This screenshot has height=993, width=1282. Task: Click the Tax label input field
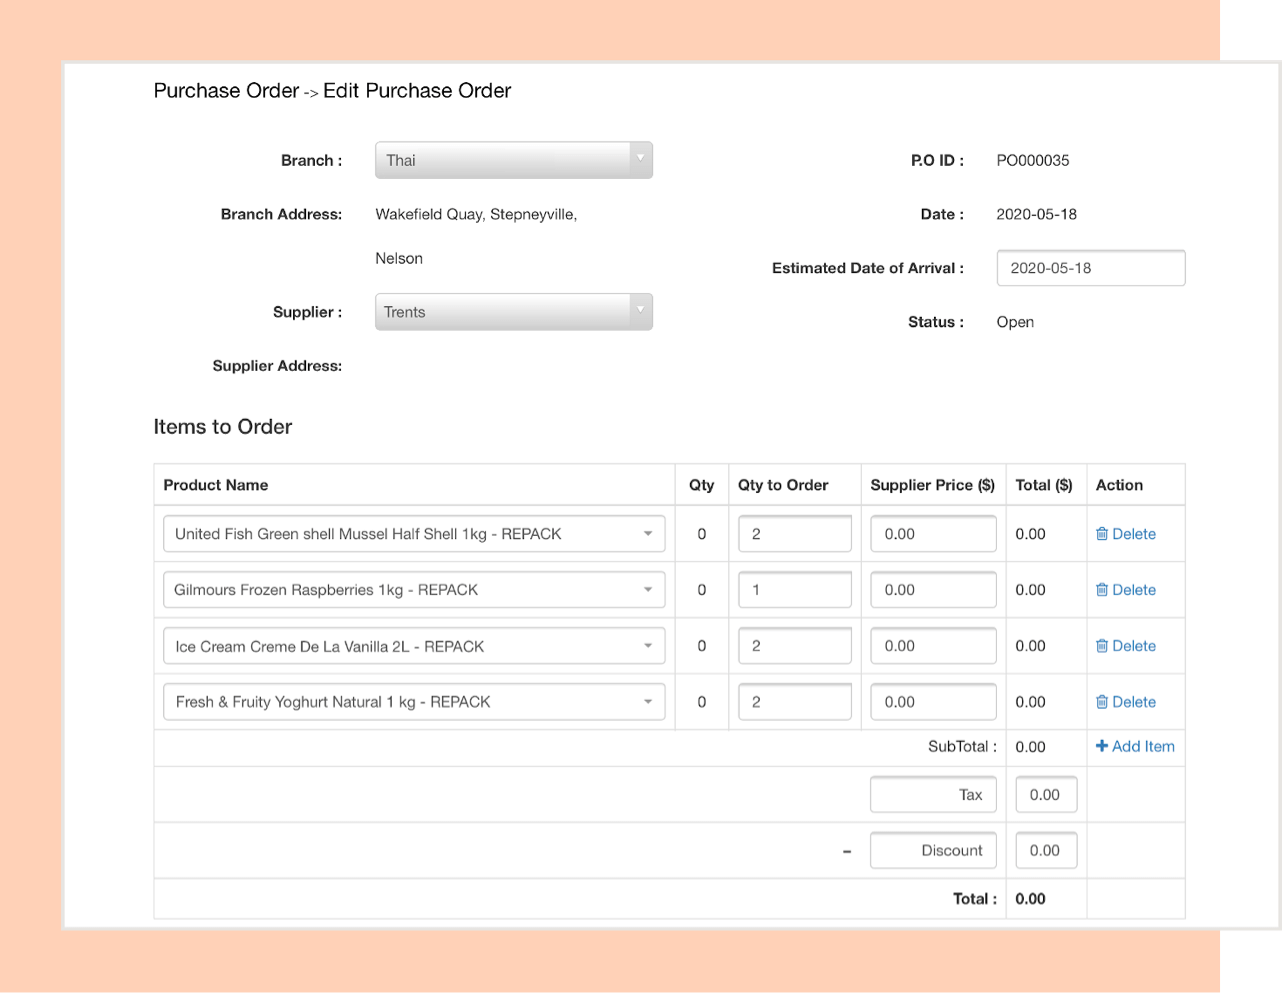933,795
